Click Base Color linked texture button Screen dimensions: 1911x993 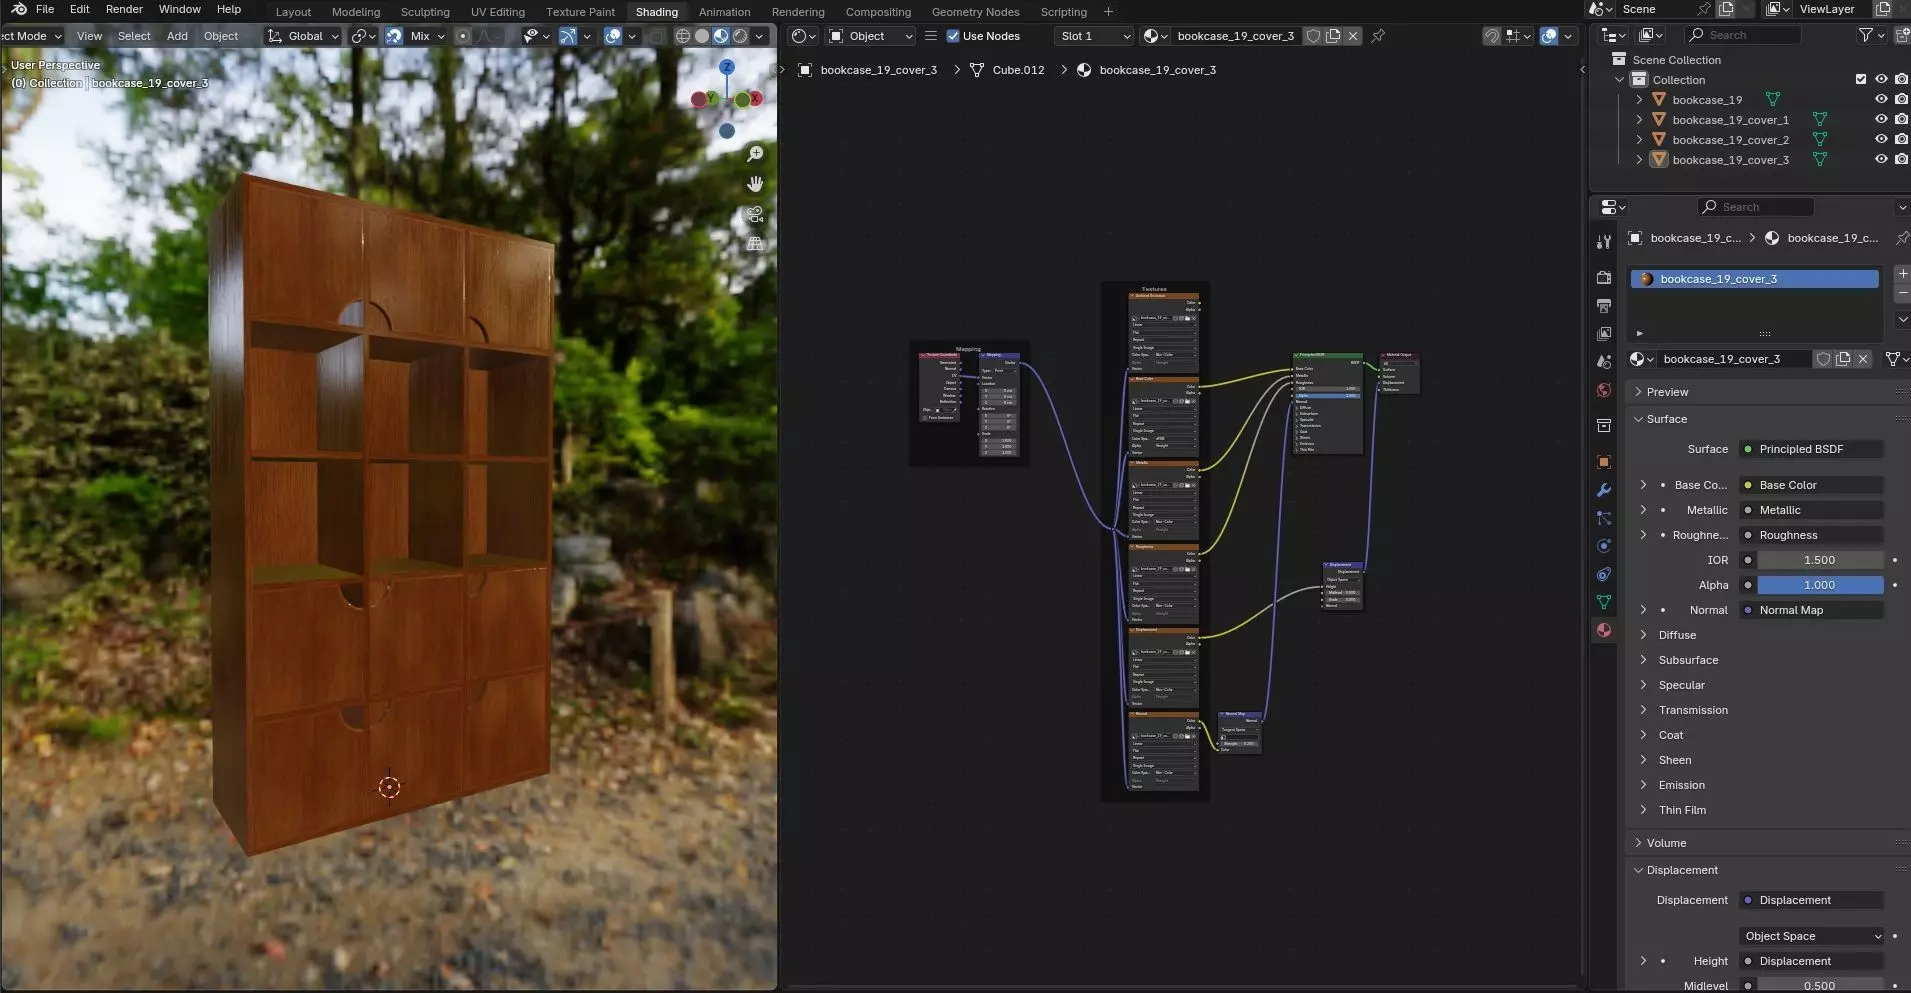[x=1812, y=485]
